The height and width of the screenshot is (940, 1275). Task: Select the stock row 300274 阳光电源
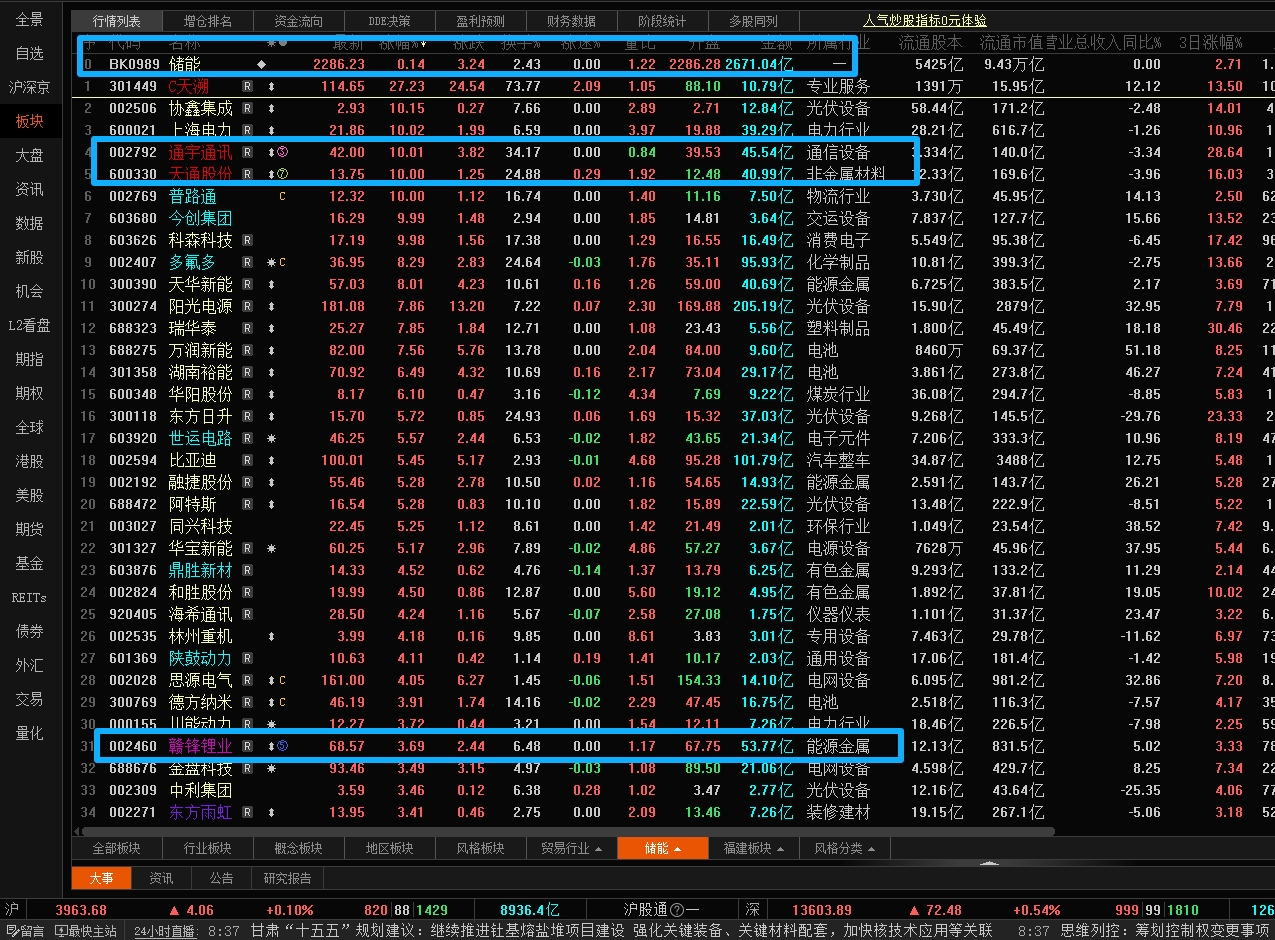click(675, 306)
